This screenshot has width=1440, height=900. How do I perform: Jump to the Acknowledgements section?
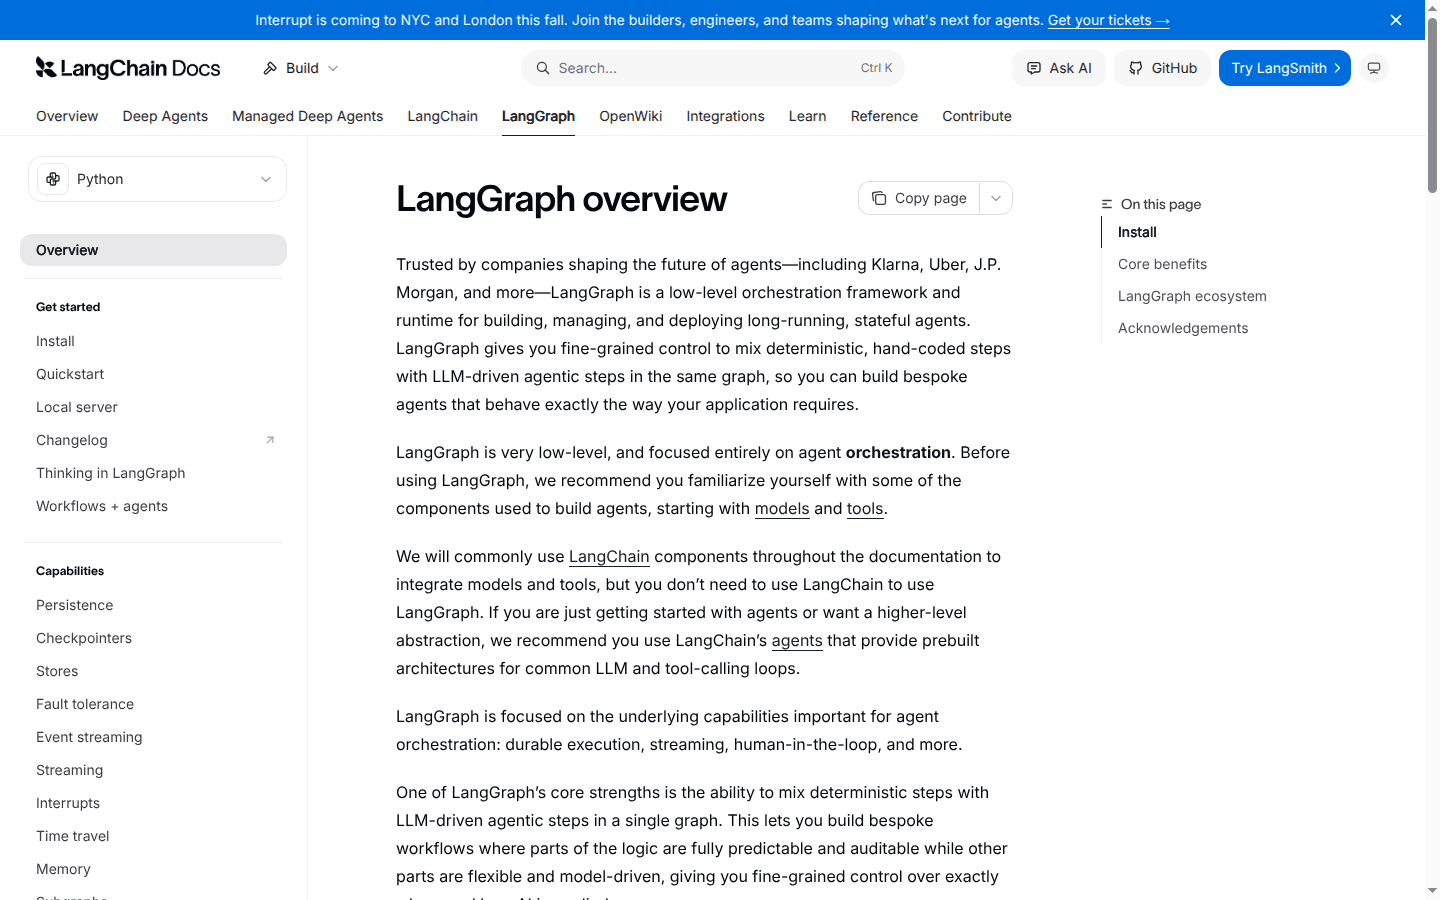[x=1183, y=328]
